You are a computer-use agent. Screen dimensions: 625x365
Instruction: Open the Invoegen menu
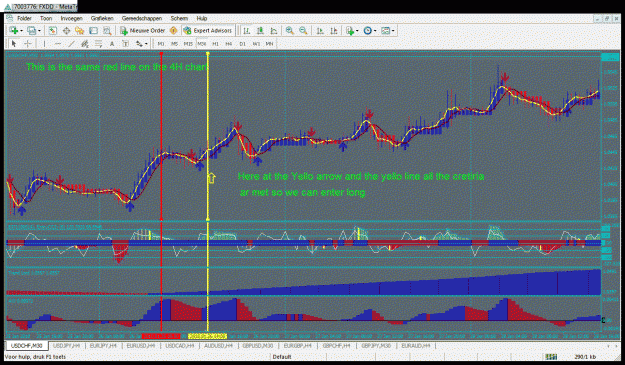point(71,18)
